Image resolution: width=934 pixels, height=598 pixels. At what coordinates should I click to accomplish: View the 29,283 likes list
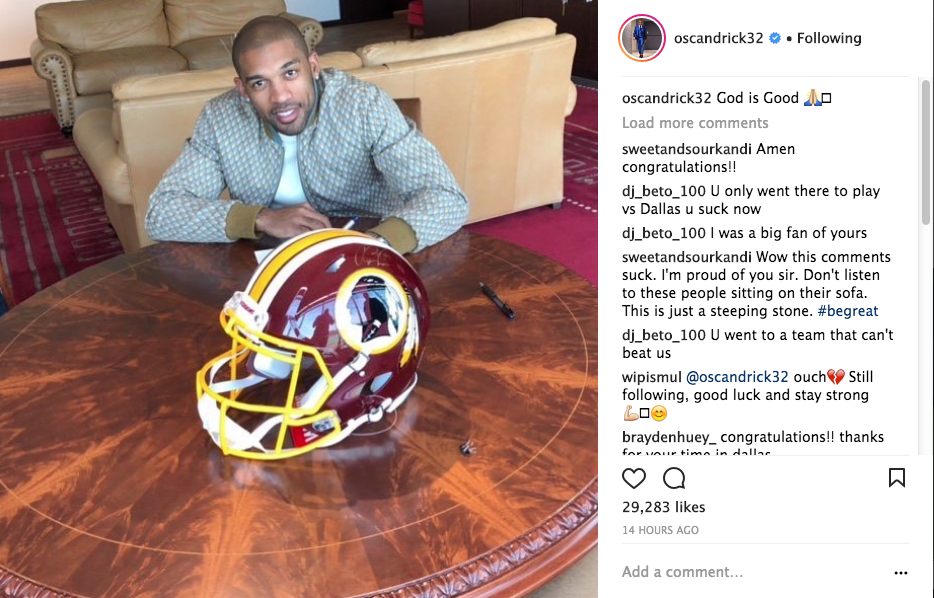664,507
